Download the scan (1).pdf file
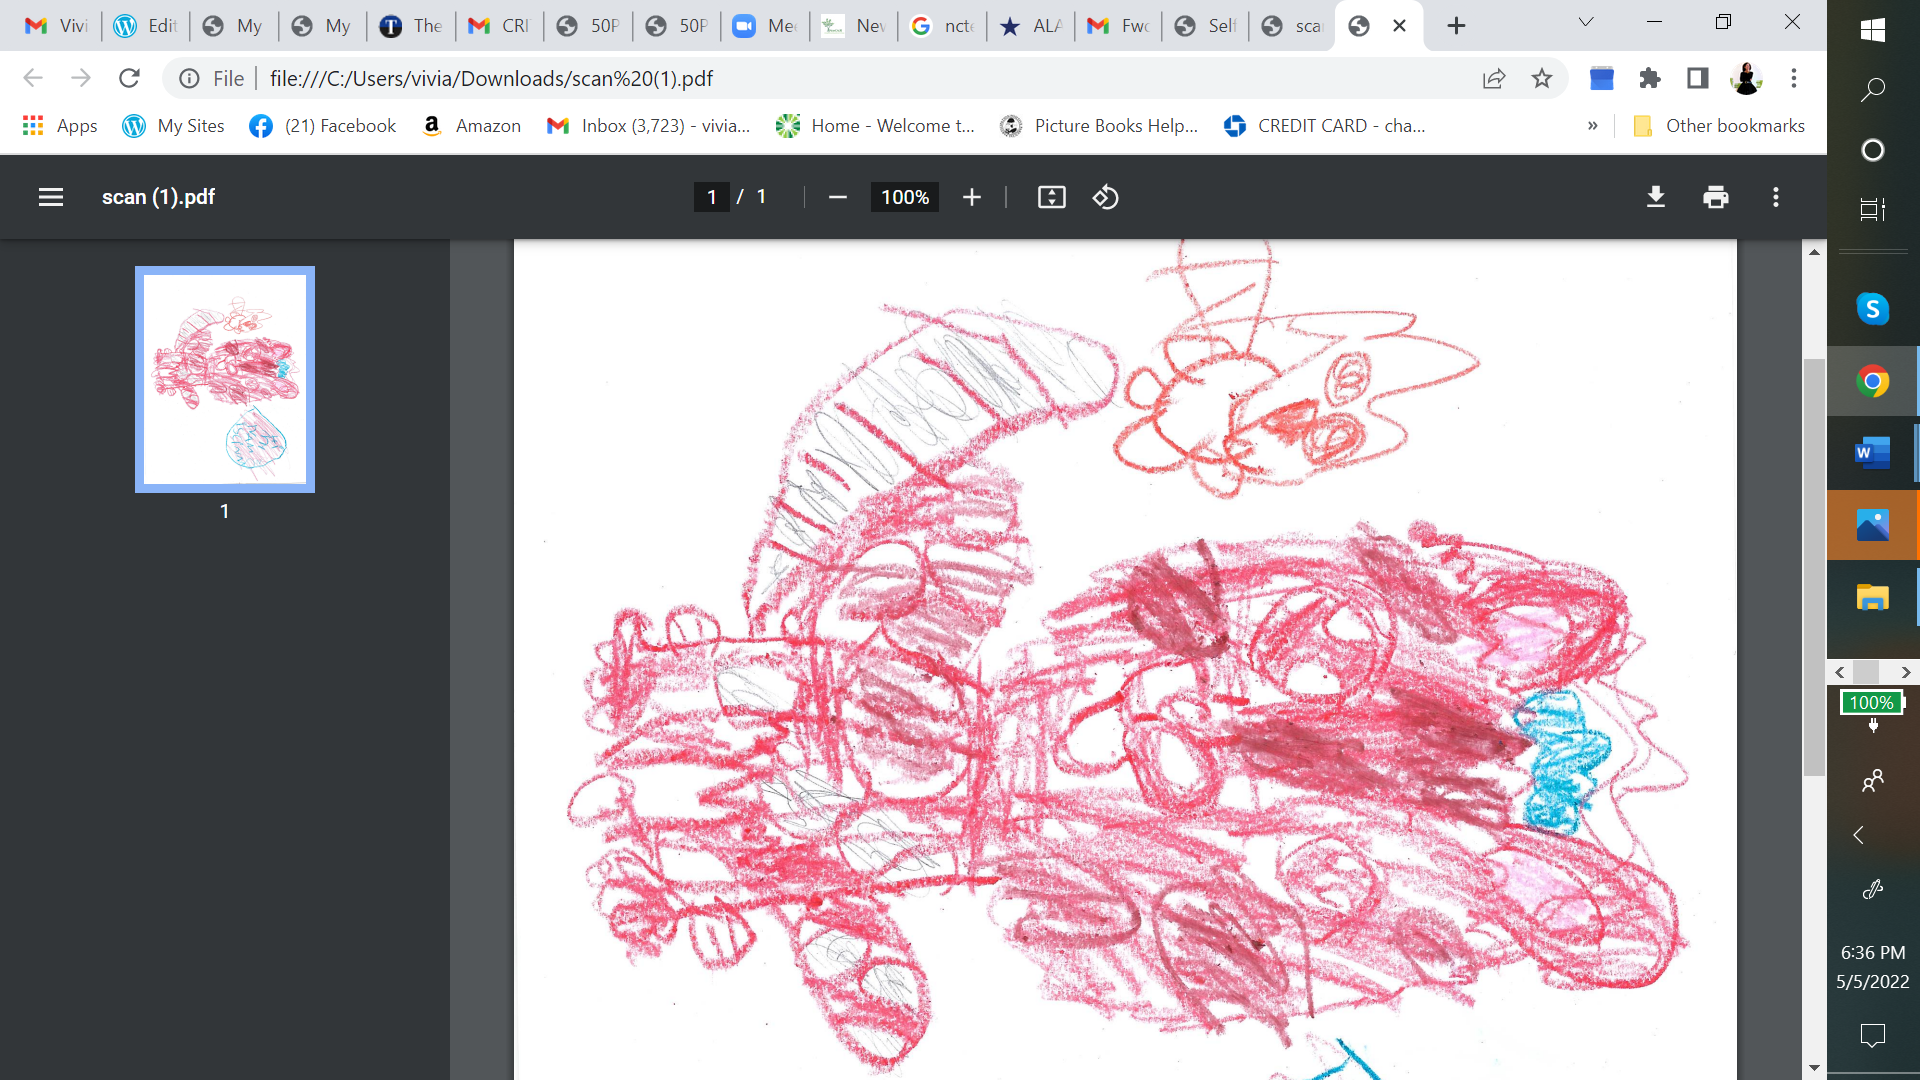Viewport: 1920px width, 1080px height. (x=1656, y=197)
